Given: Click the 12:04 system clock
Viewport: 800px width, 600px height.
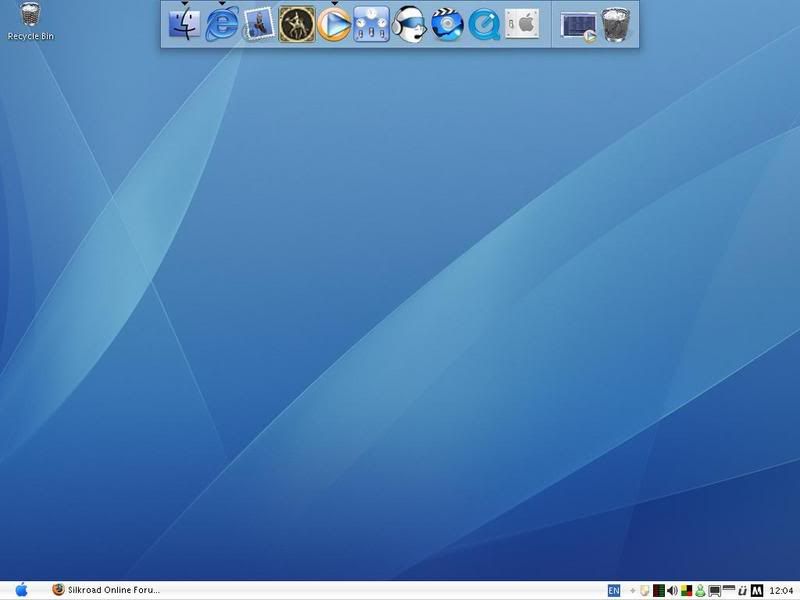Looking at the screenshot, I should (782, 590).
